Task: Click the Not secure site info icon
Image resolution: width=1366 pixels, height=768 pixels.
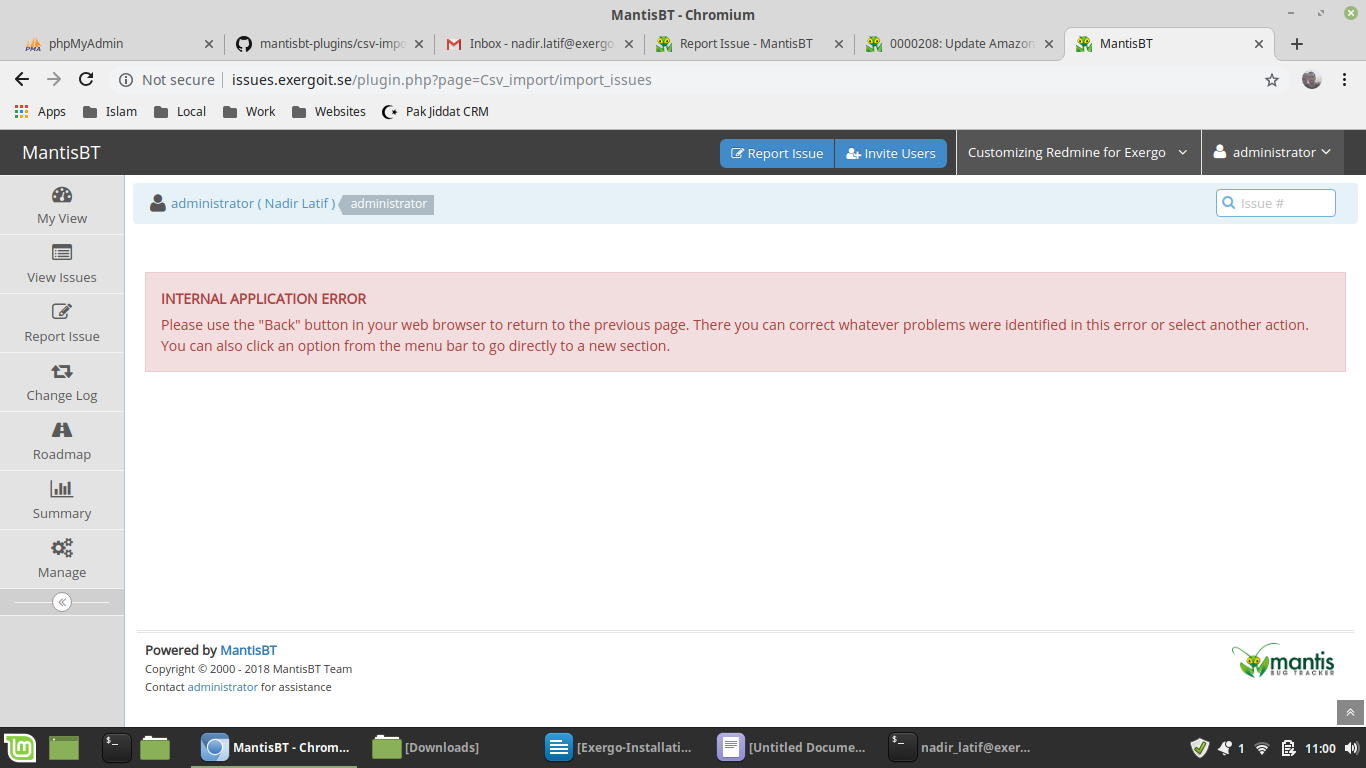Action: [x=127, y=80]
